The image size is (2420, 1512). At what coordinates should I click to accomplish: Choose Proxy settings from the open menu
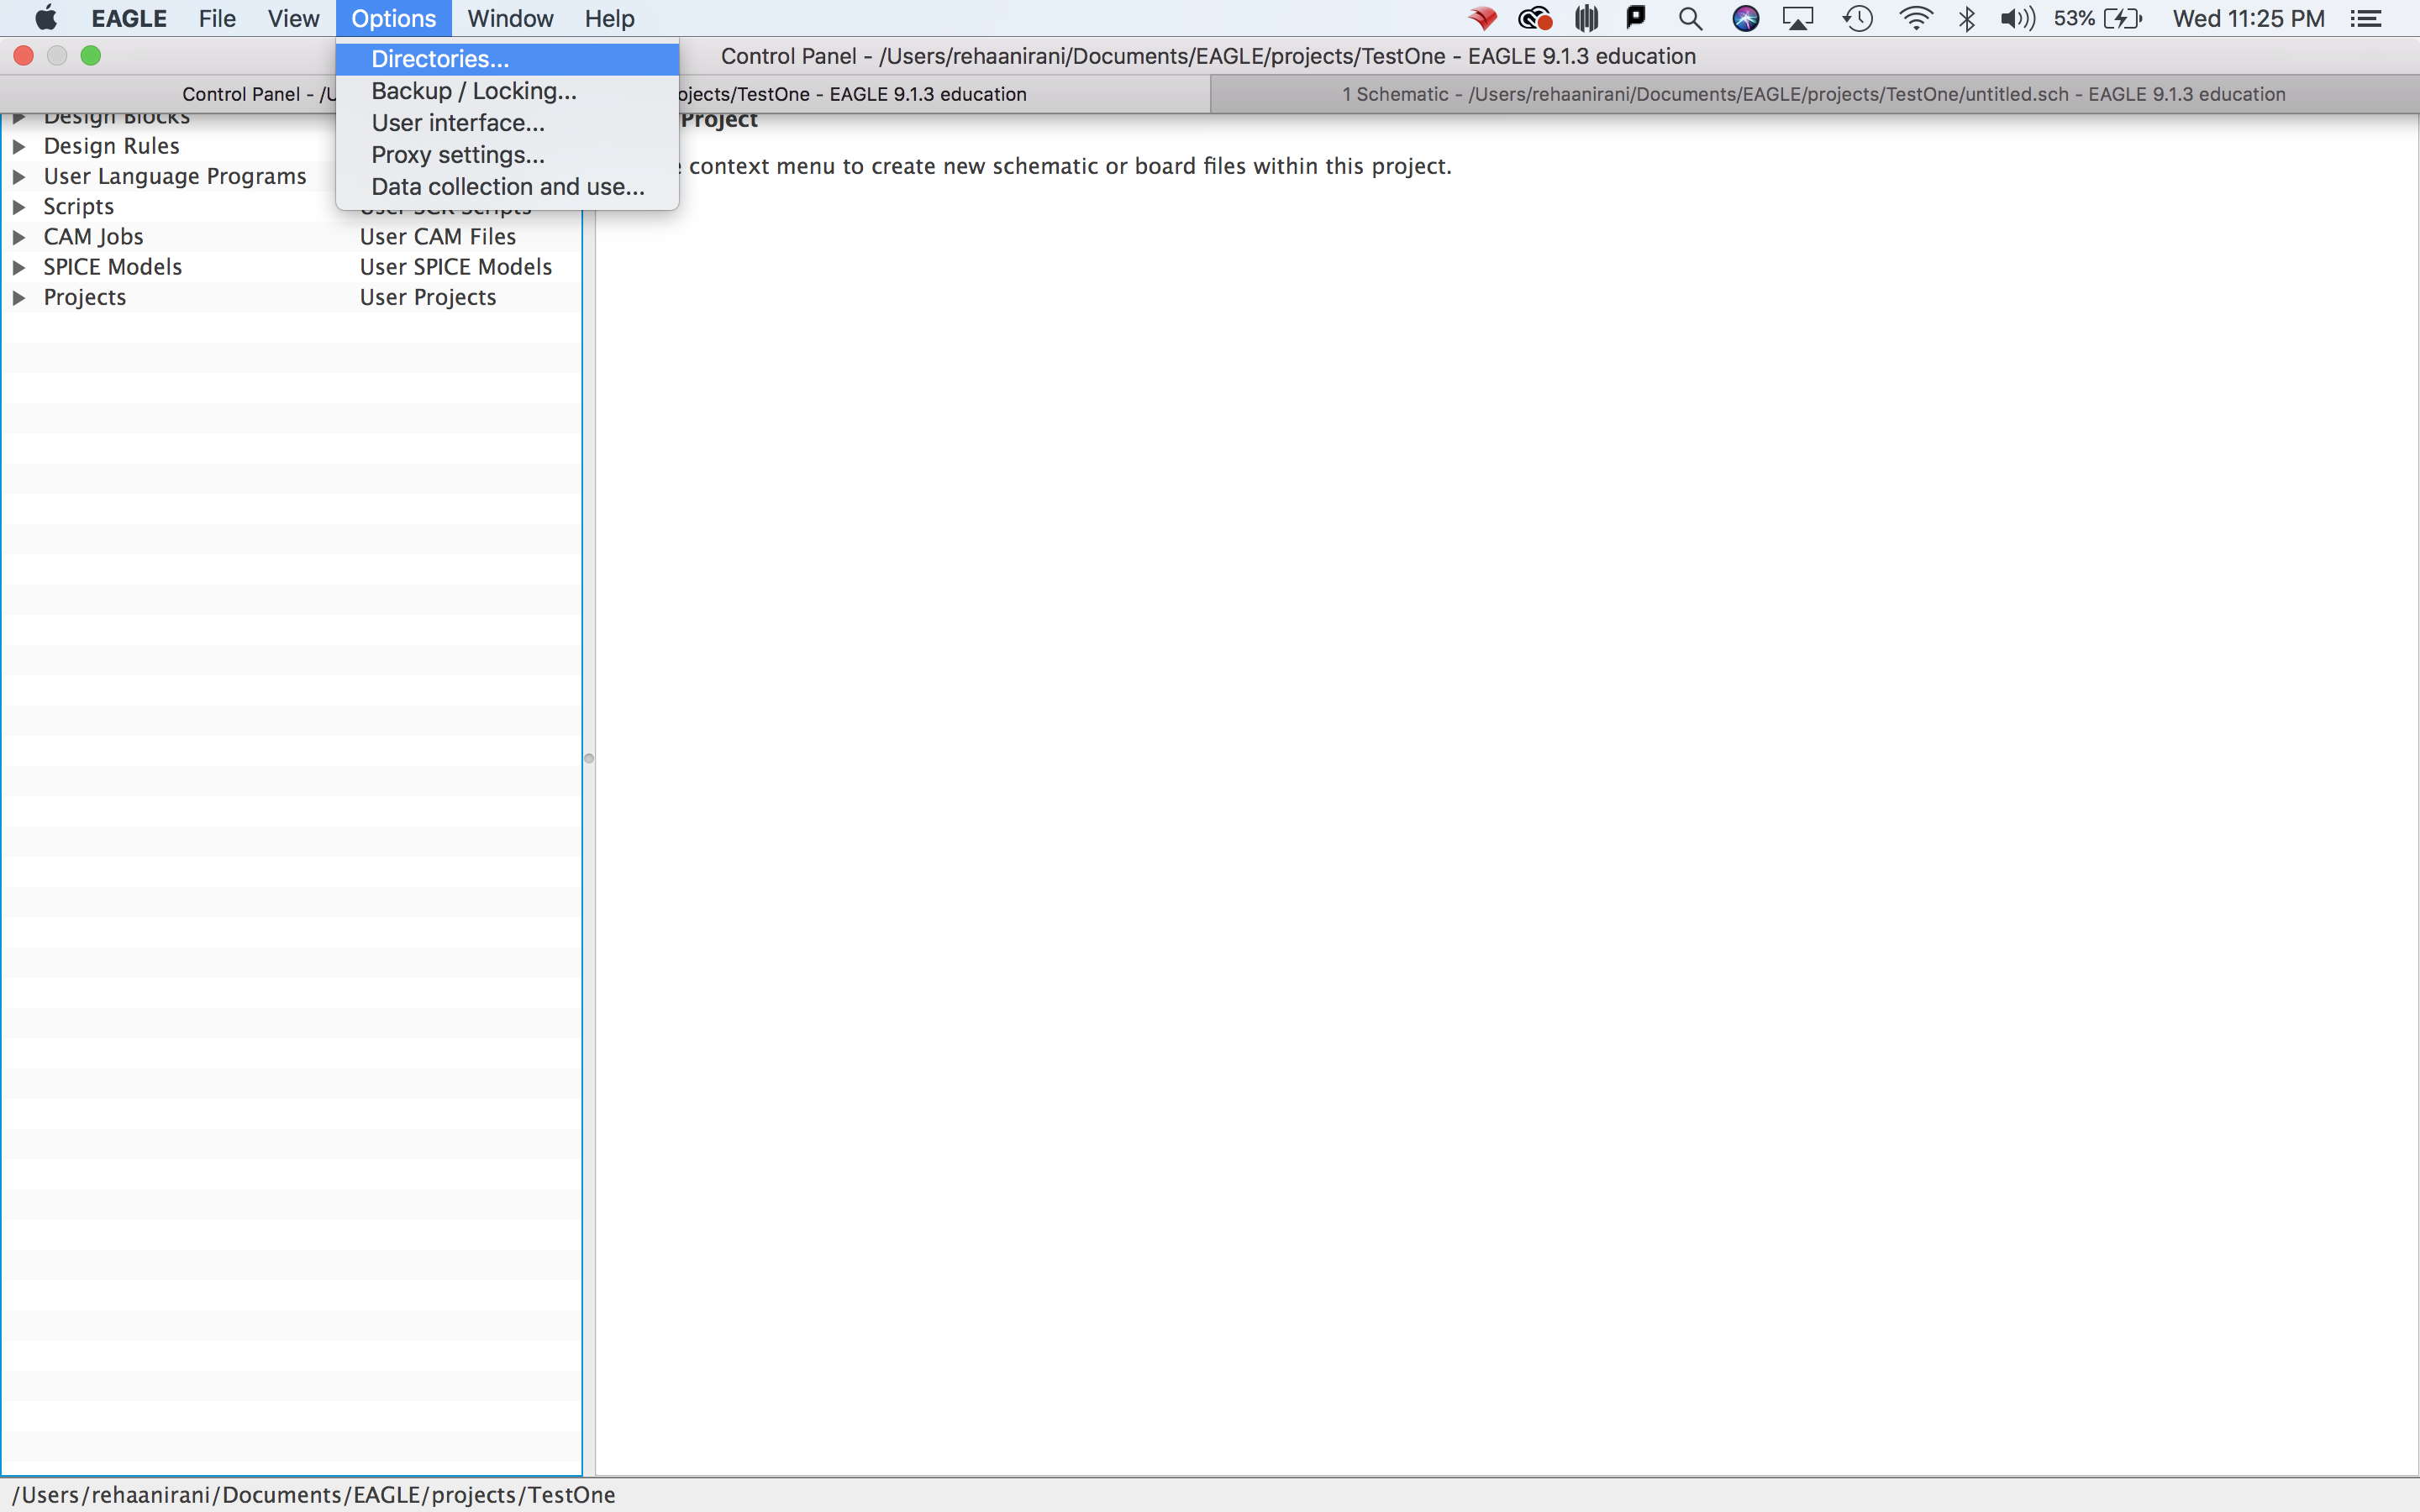point(458,155)
